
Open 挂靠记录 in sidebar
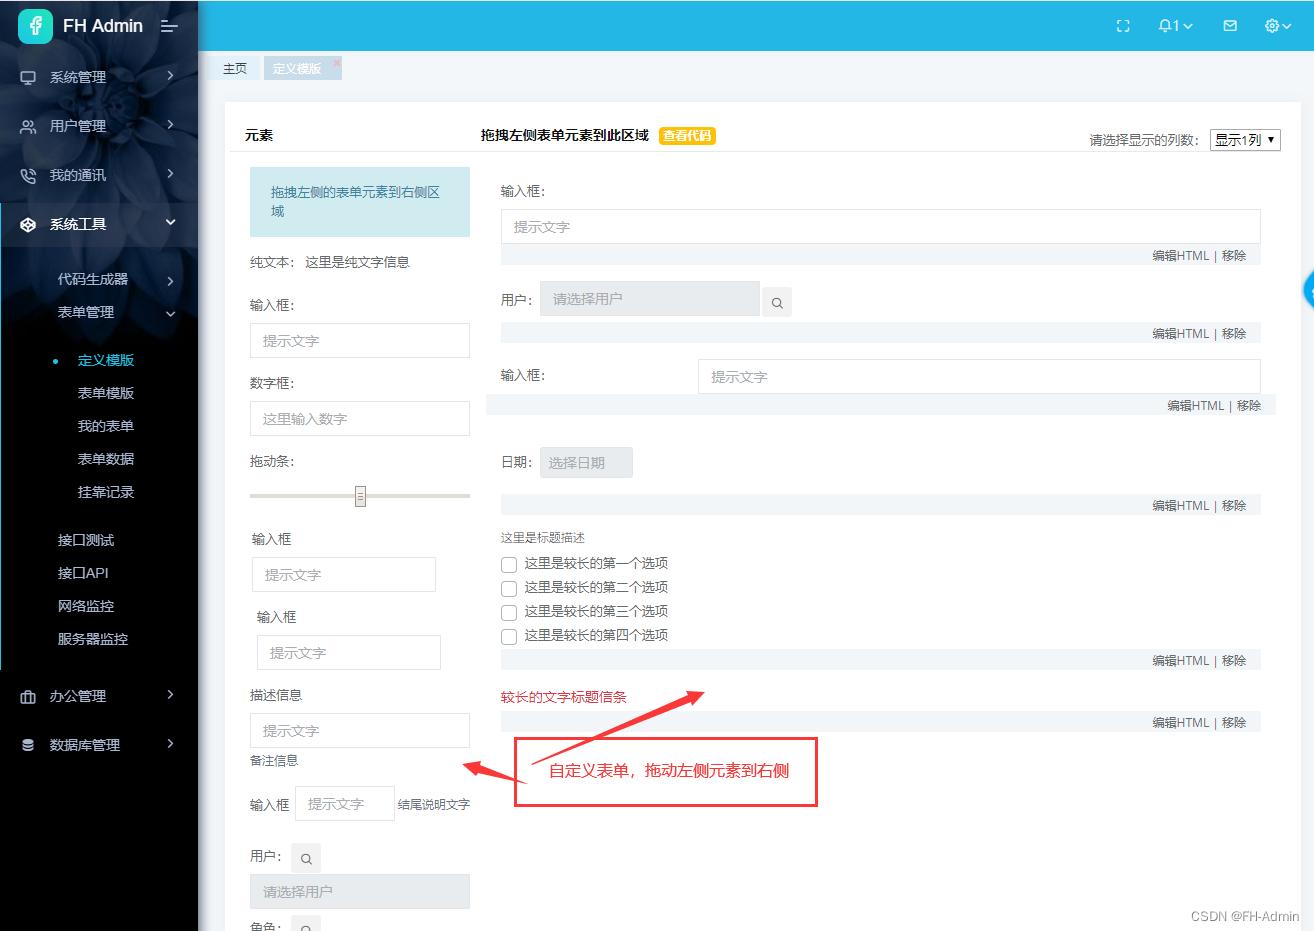[x=106, y=492]
